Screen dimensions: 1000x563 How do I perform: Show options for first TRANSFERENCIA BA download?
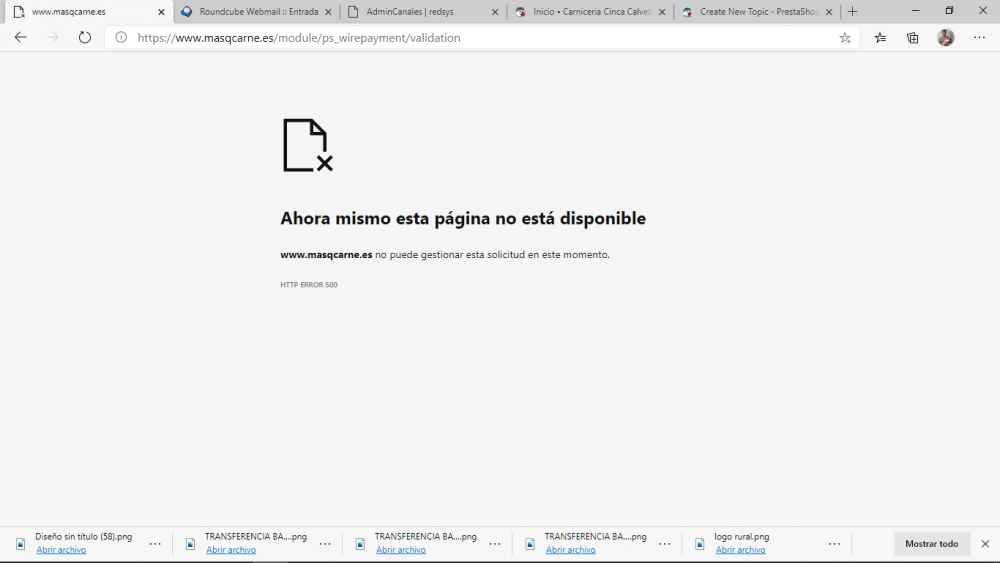pos(325,544)
